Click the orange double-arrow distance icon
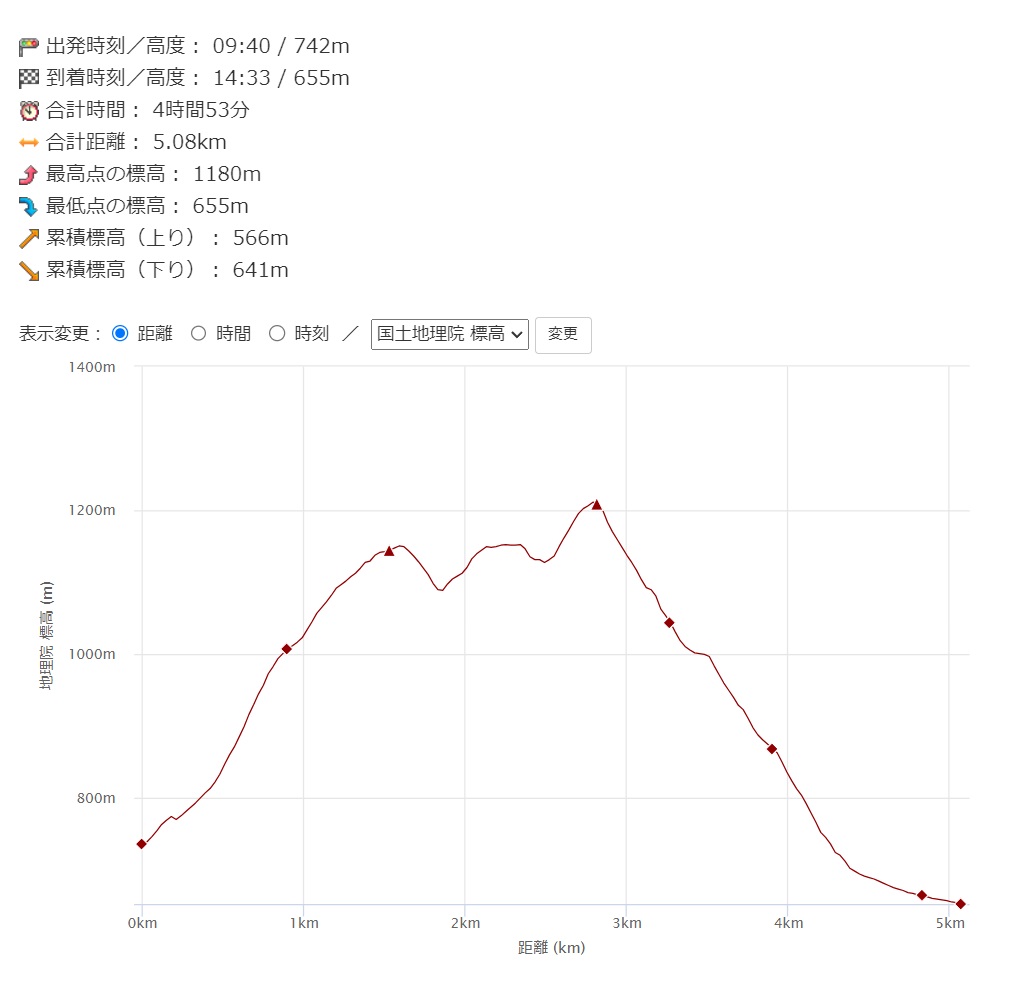This screenshot has width=1025, height=989. click(28, 143)
